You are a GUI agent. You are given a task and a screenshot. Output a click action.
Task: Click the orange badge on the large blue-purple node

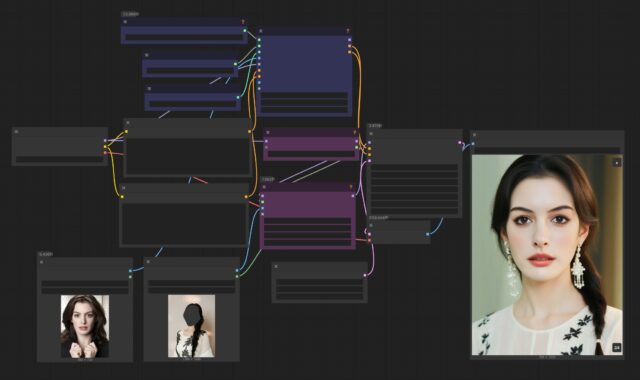(x=348, y=31)
